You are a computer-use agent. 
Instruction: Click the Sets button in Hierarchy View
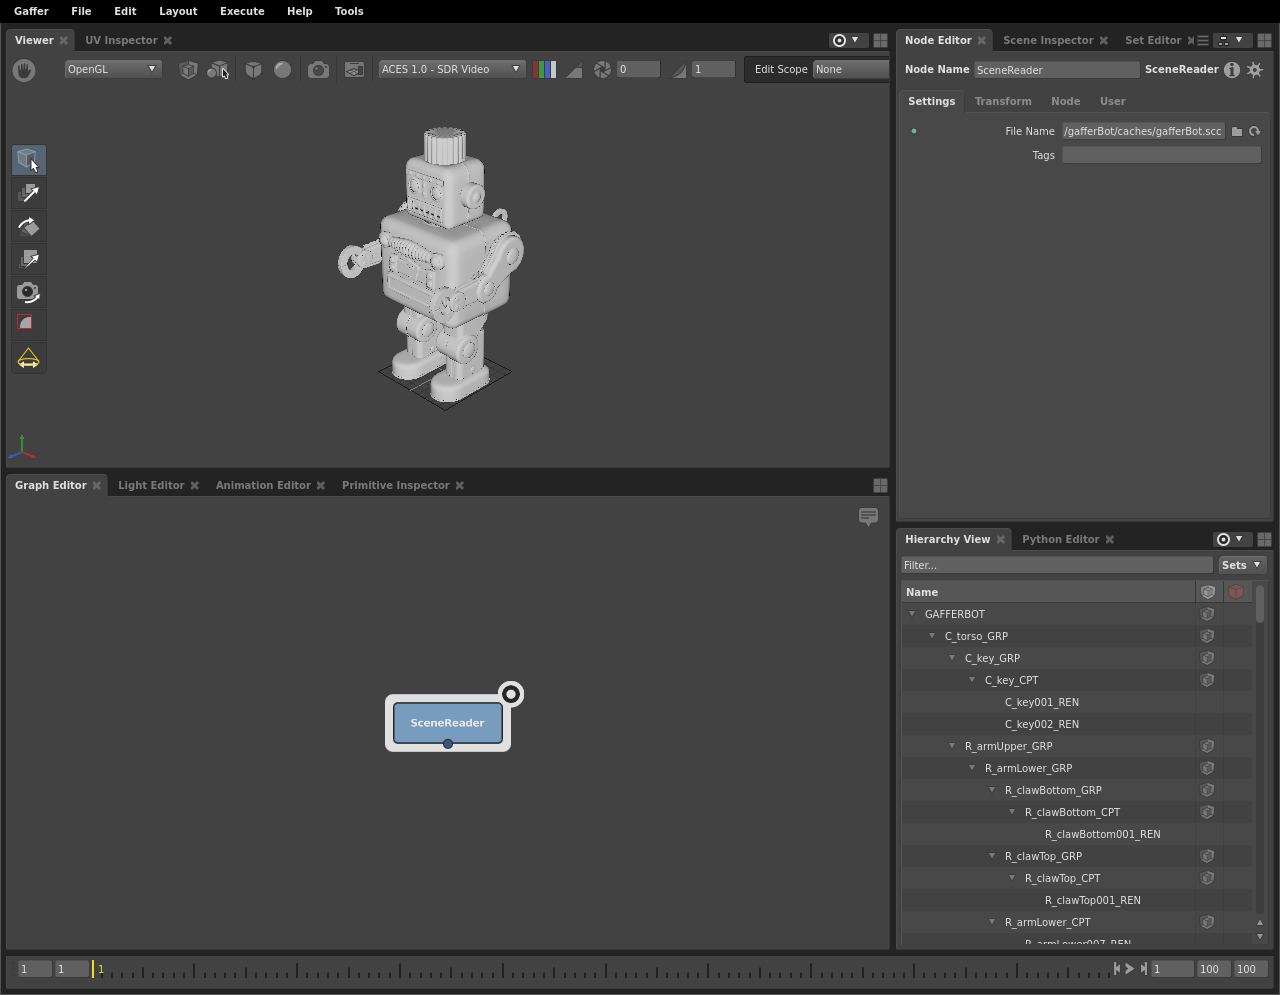point(1241,565)
